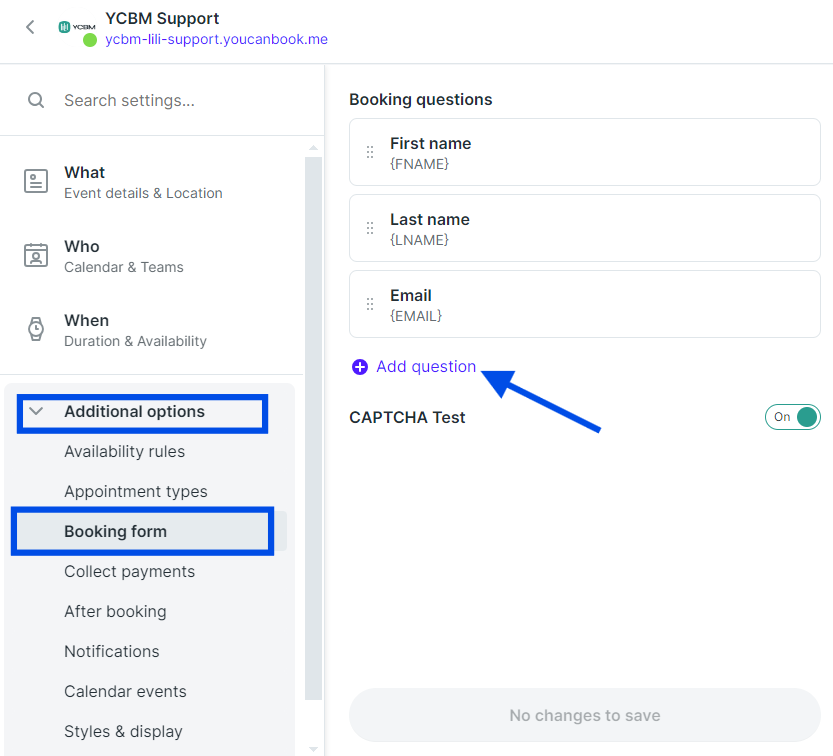Click the Who calendar icon
This screenshot has height=756, width=833.
(36, 255)
